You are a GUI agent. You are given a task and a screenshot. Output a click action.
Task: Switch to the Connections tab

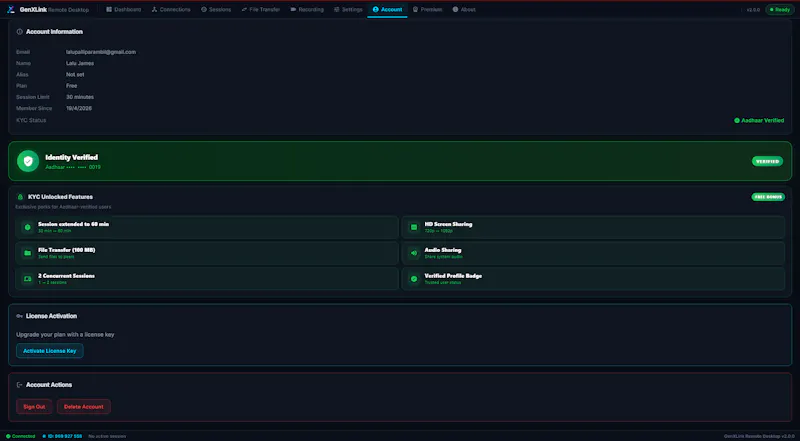[171, 9]
